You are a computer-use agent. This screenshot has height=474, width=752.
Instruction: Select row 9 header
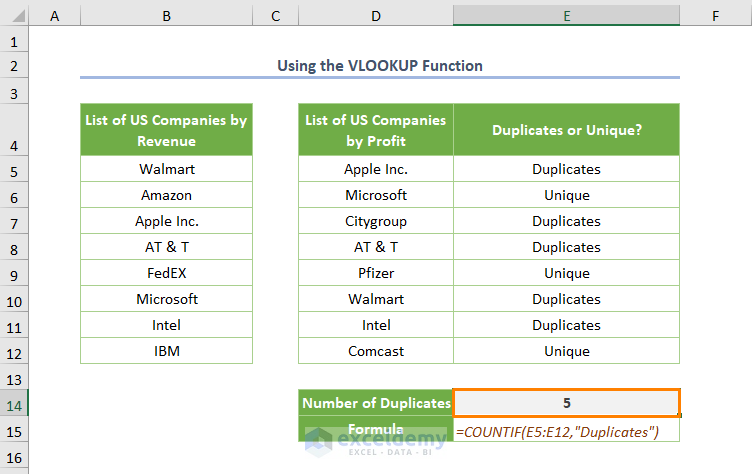click(x=14, y=275)
